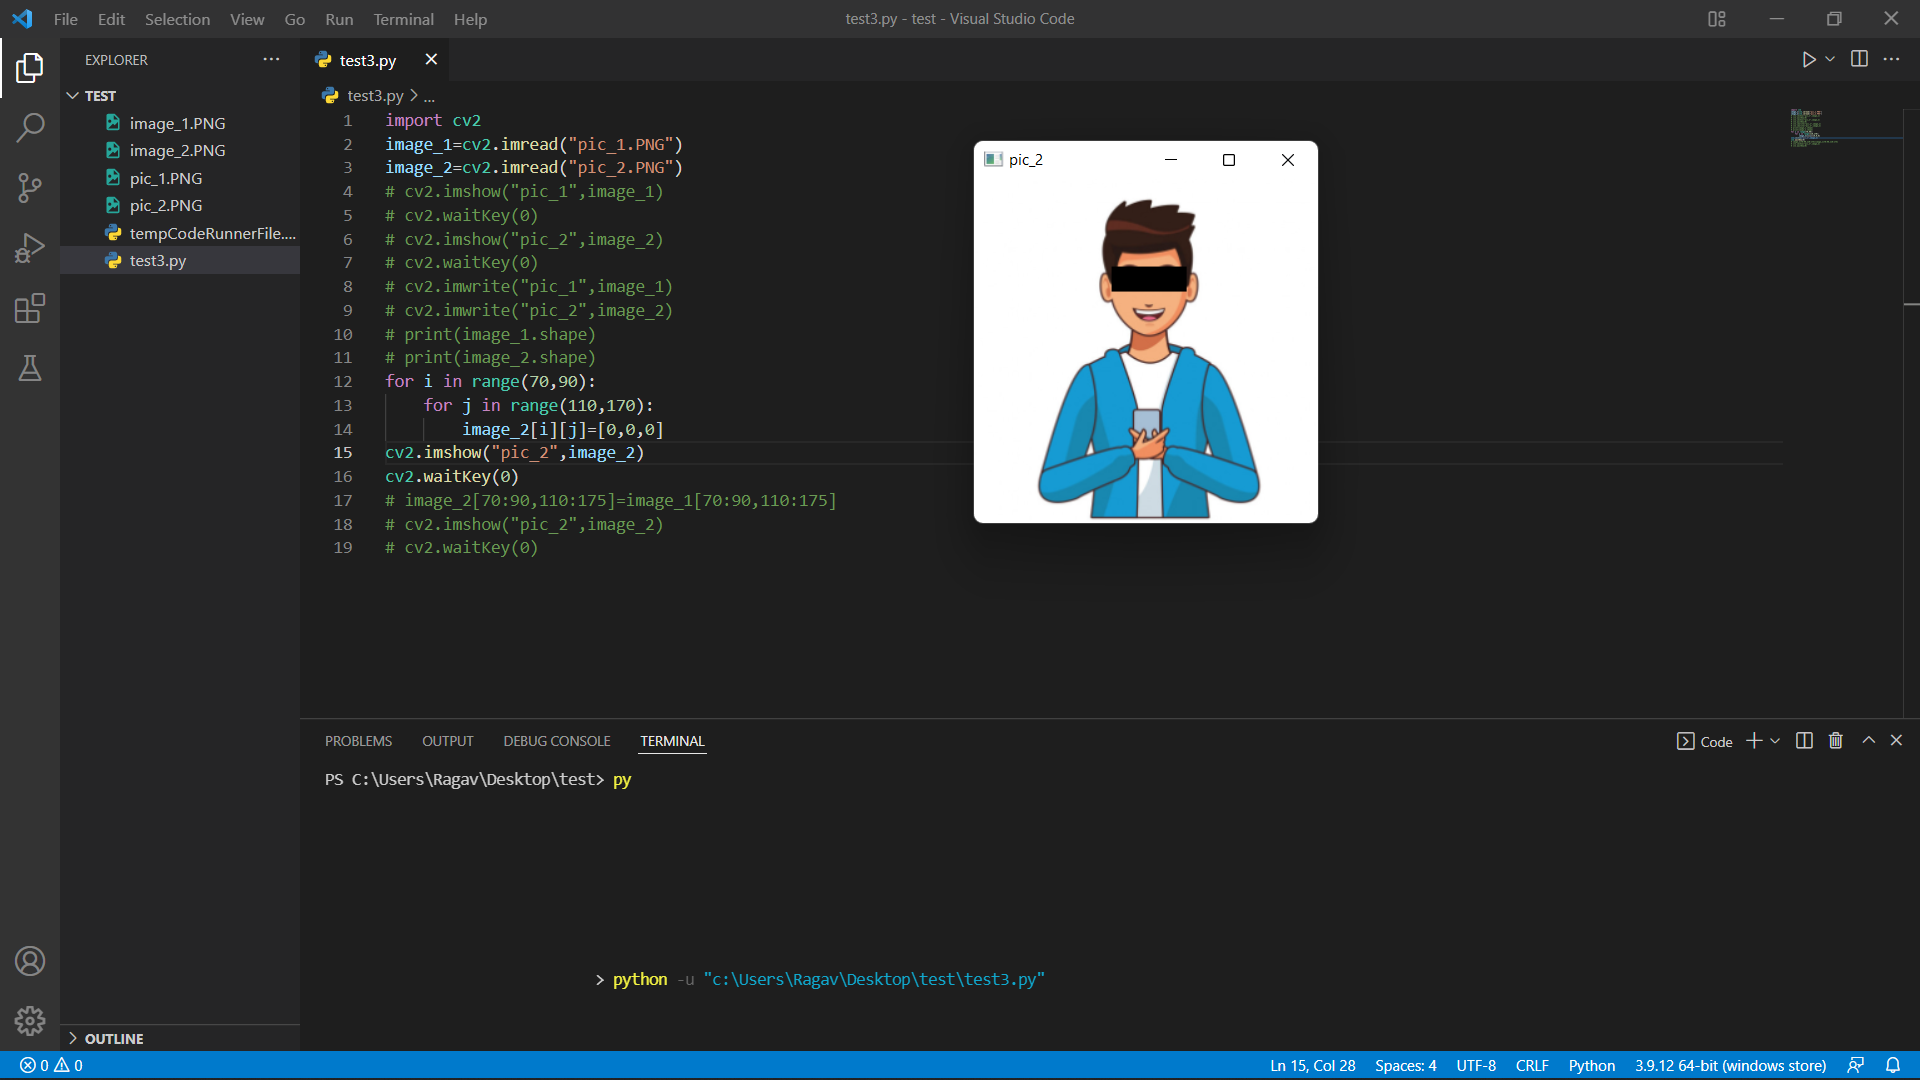This screenshot has height=1080, width=1920.
Task: Select pic_2.PNG in file tree
Action: click(x=166, y=205)
